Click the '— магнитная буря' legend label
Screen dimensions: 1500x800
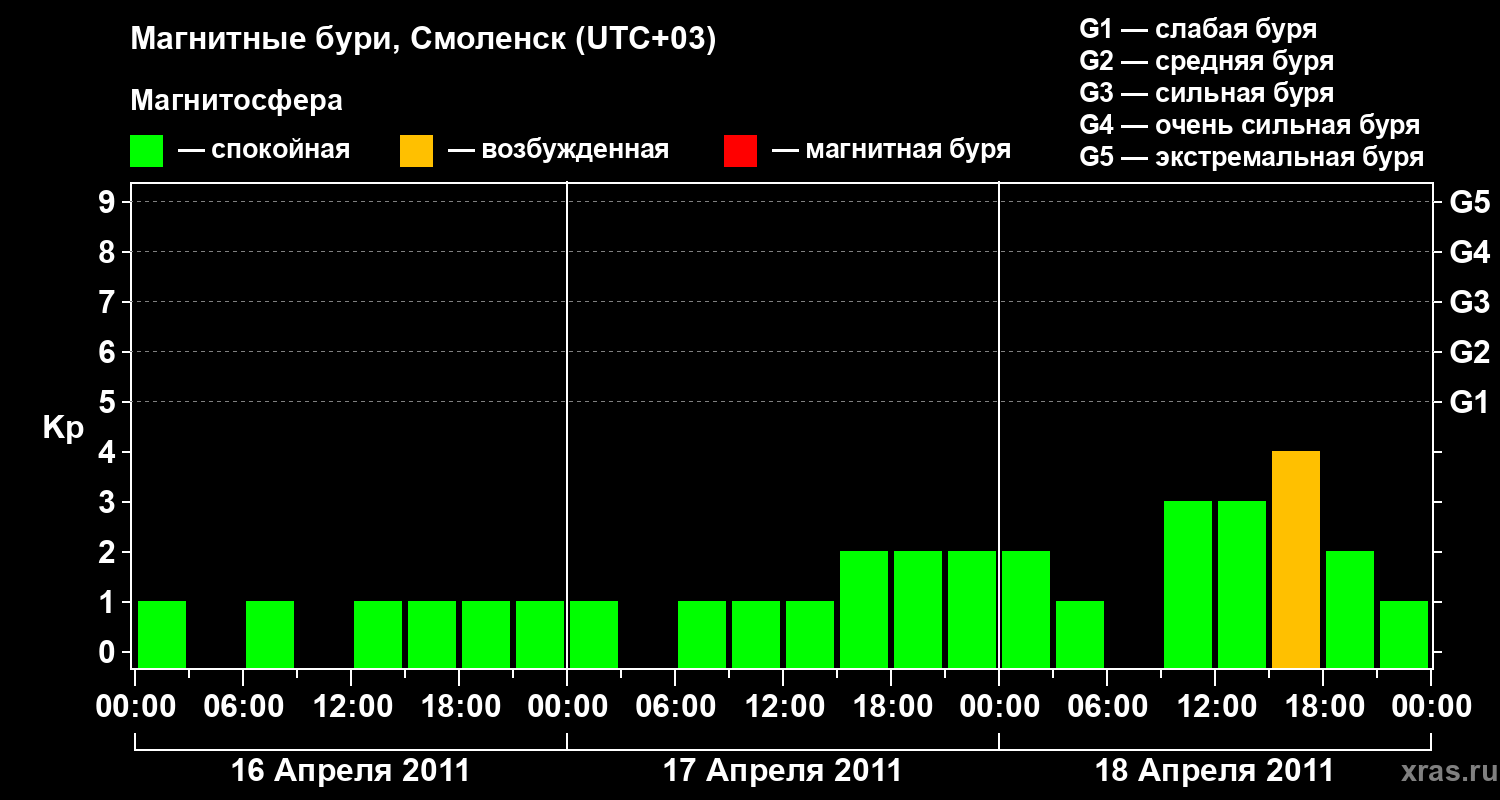[891, 151]
